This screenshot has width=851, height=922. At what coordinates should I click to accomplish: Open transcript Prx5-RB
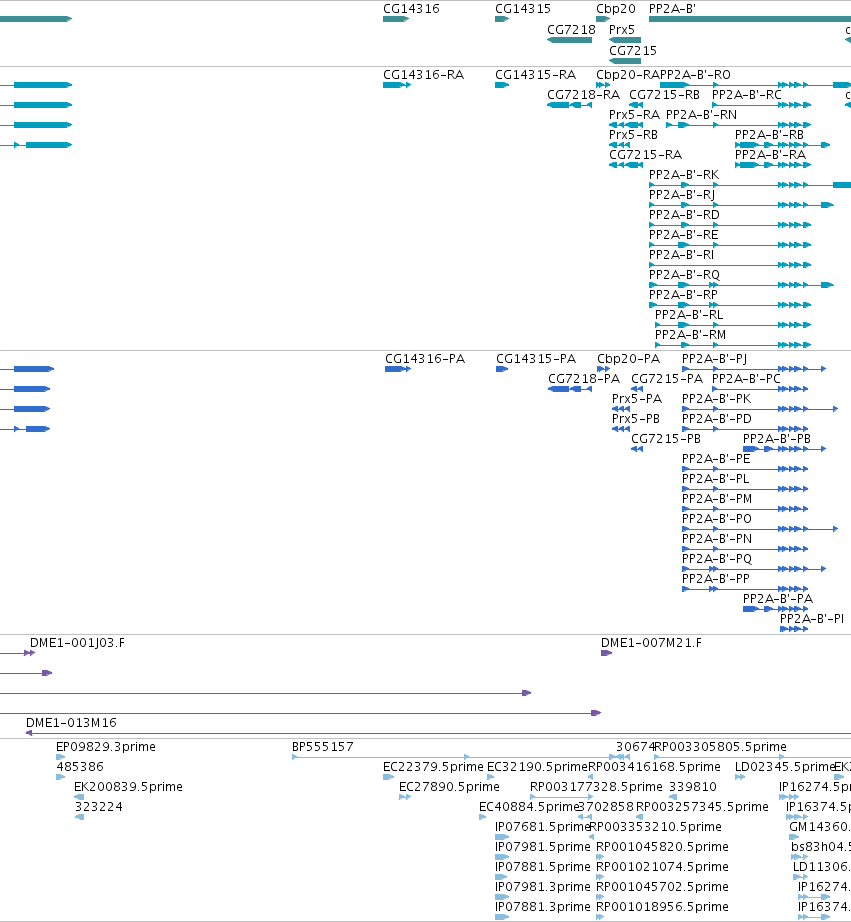point(633,135)
